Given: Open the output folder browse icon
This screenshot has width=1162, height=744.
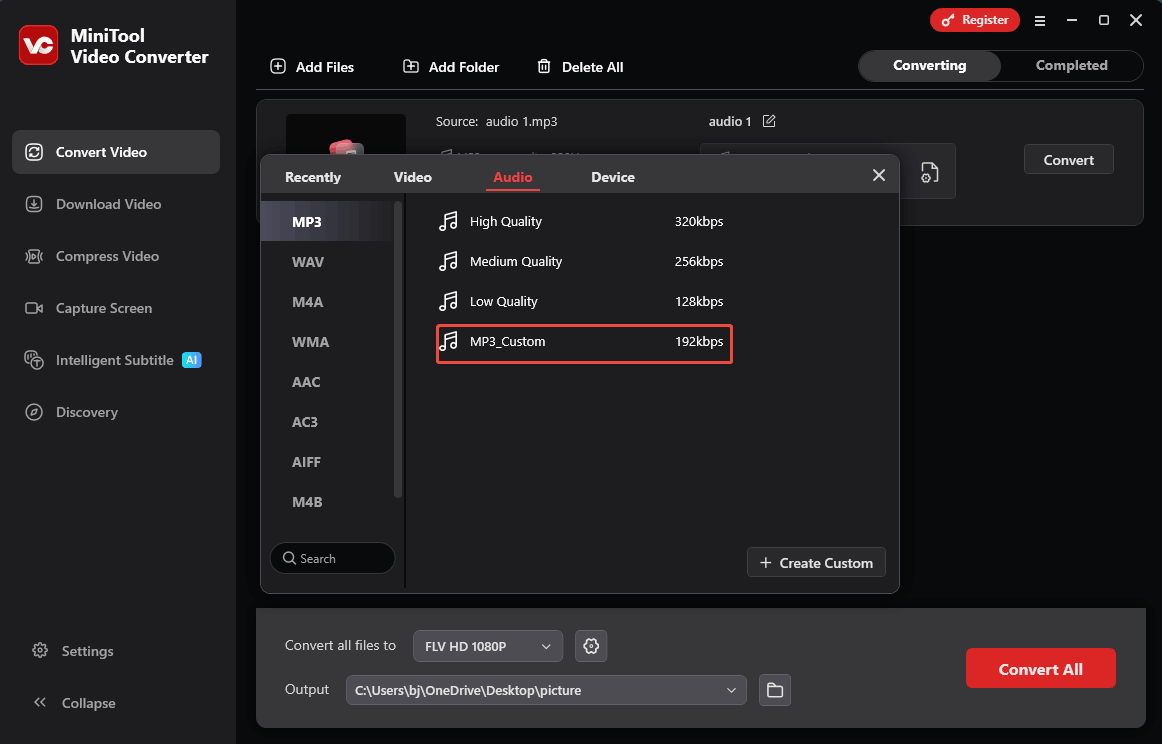Looking at the screenshot, I should (x=774, y=690).
